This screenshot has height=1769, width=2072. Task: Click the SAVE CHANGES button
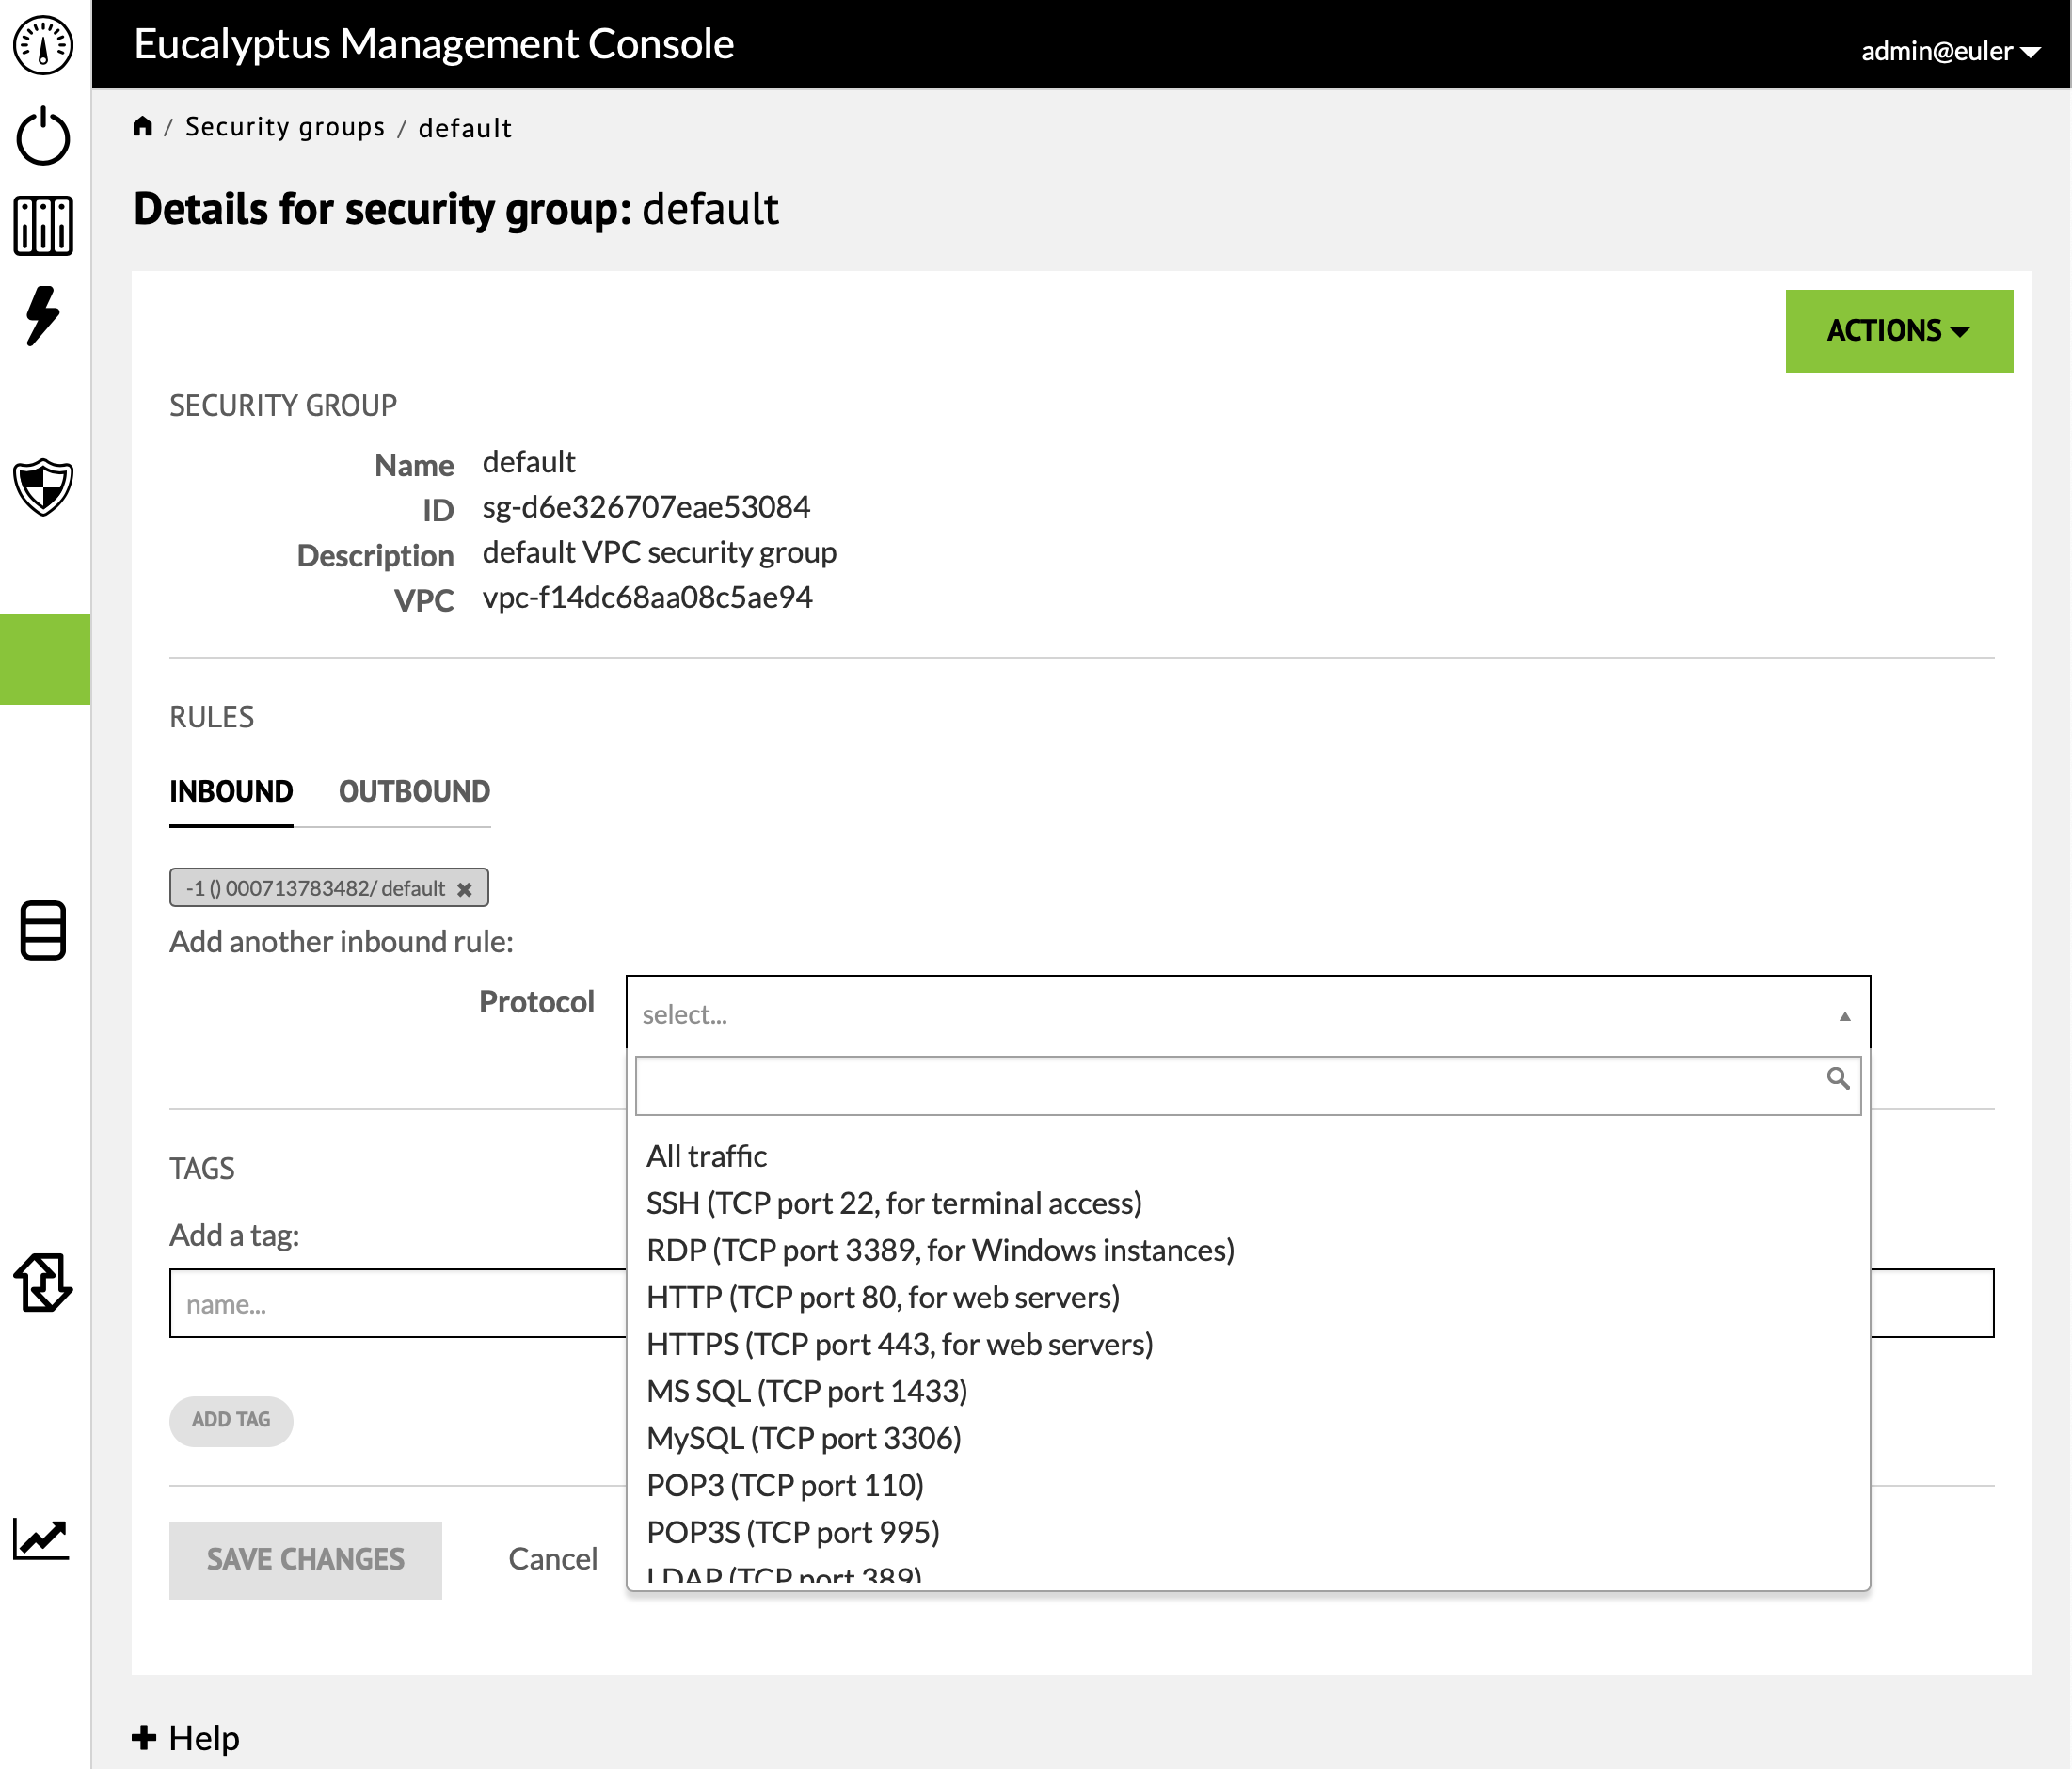(305, 1560)
